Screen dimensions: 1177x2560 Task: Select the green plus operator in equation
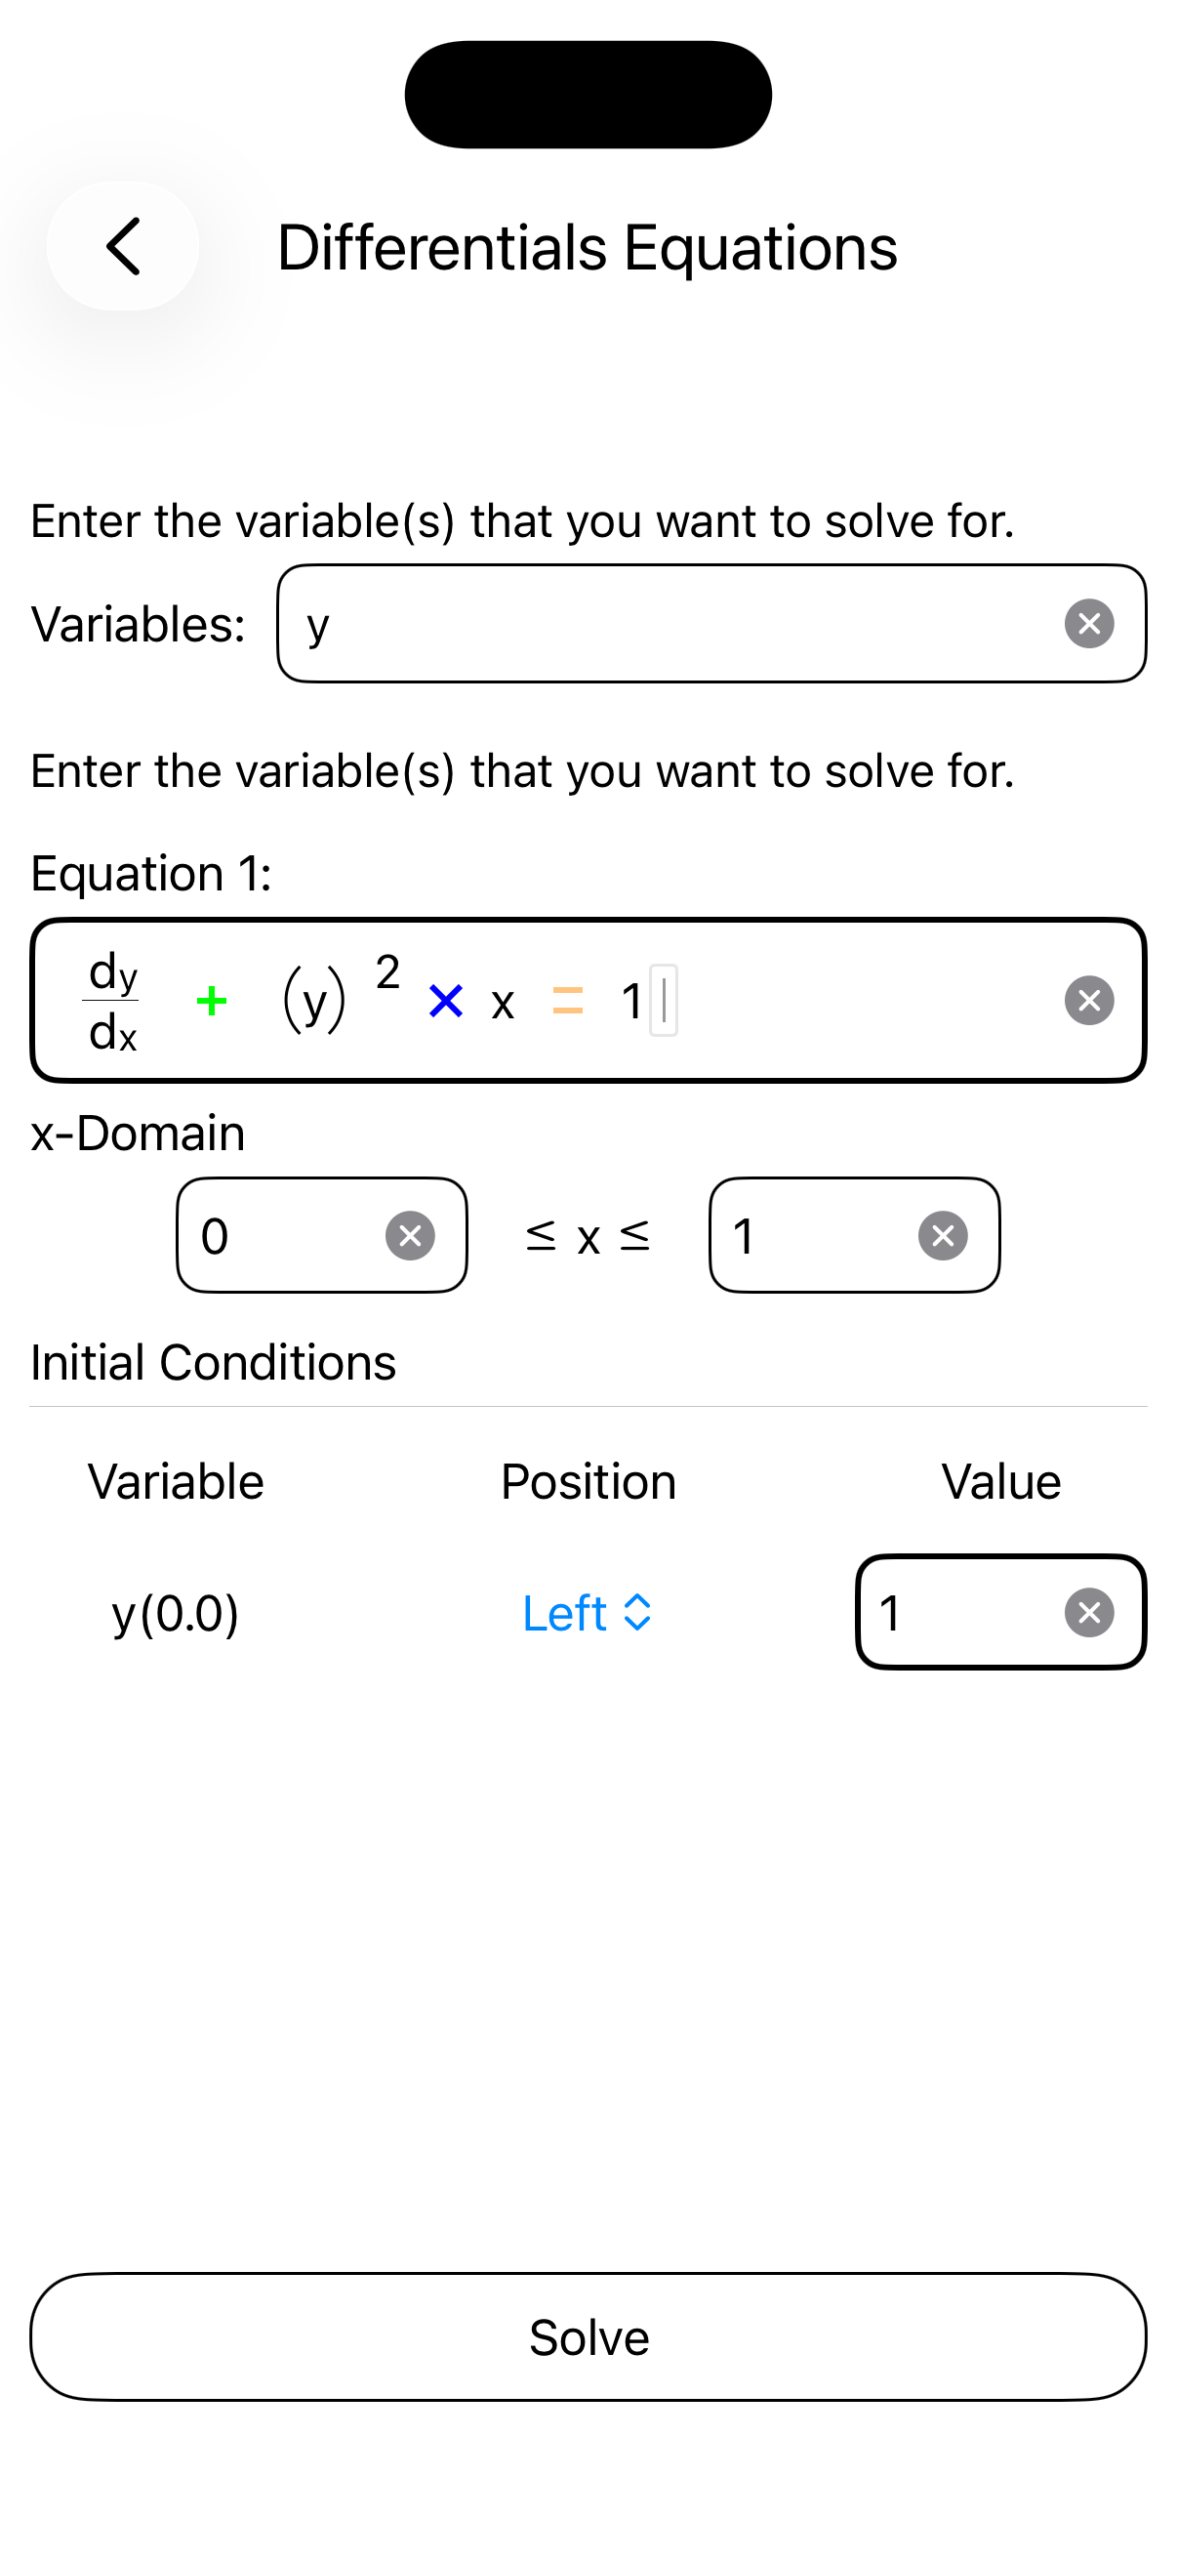pos(211,1001)
